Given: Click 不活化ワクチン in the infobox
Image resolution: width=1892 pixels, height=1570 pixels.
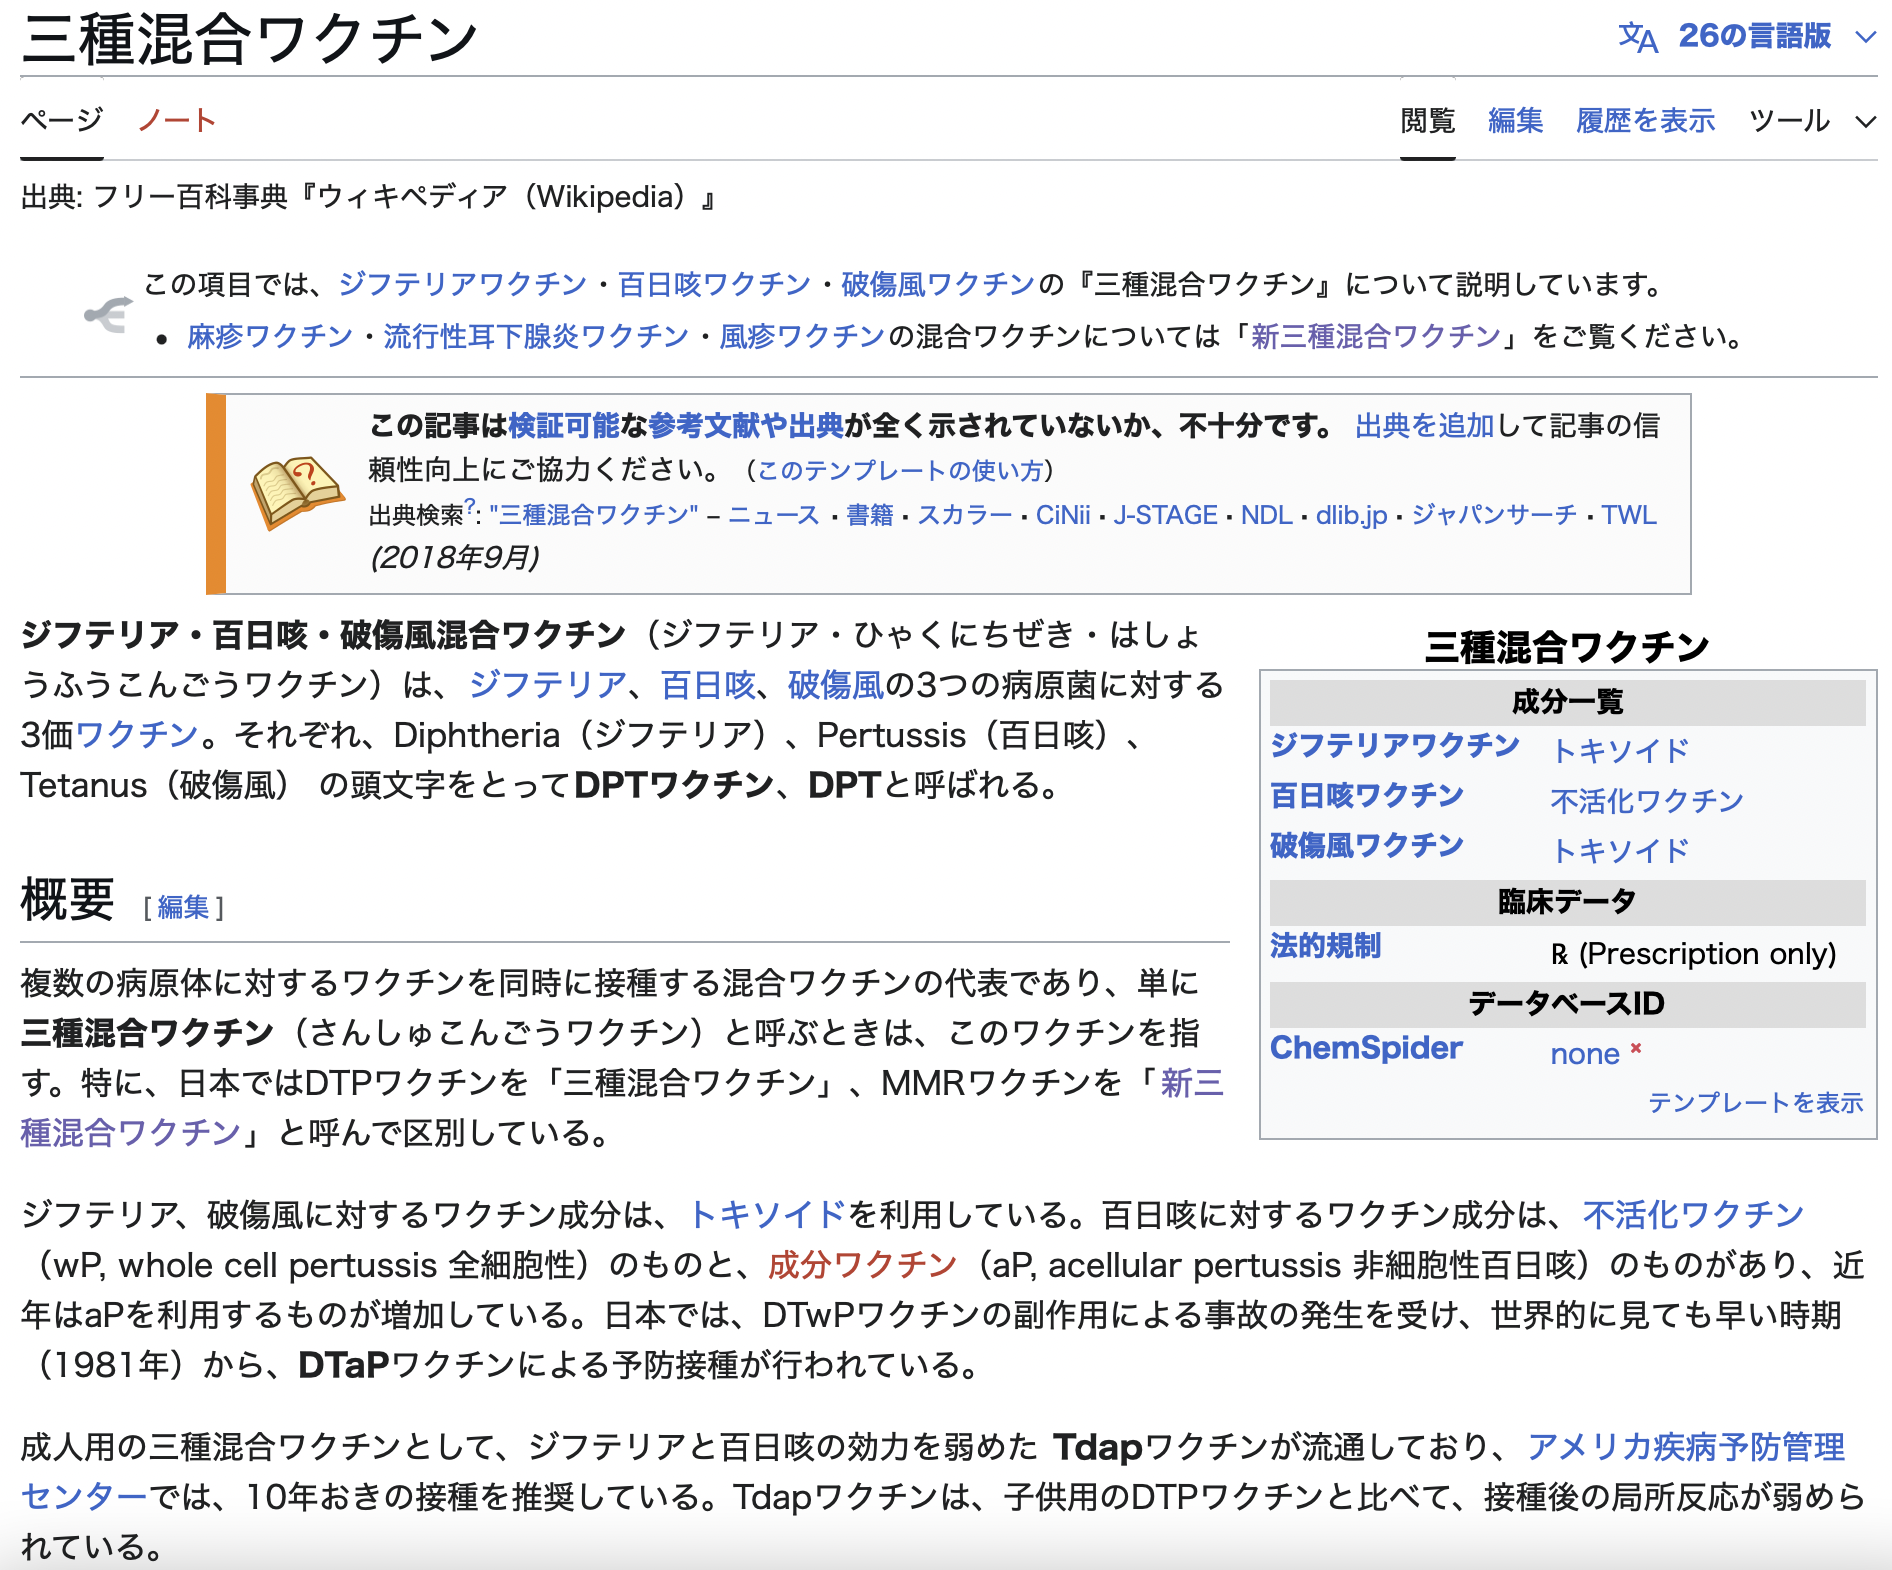Looking at the screenshot, I should pyautogui.click(x=1647, y=801).
